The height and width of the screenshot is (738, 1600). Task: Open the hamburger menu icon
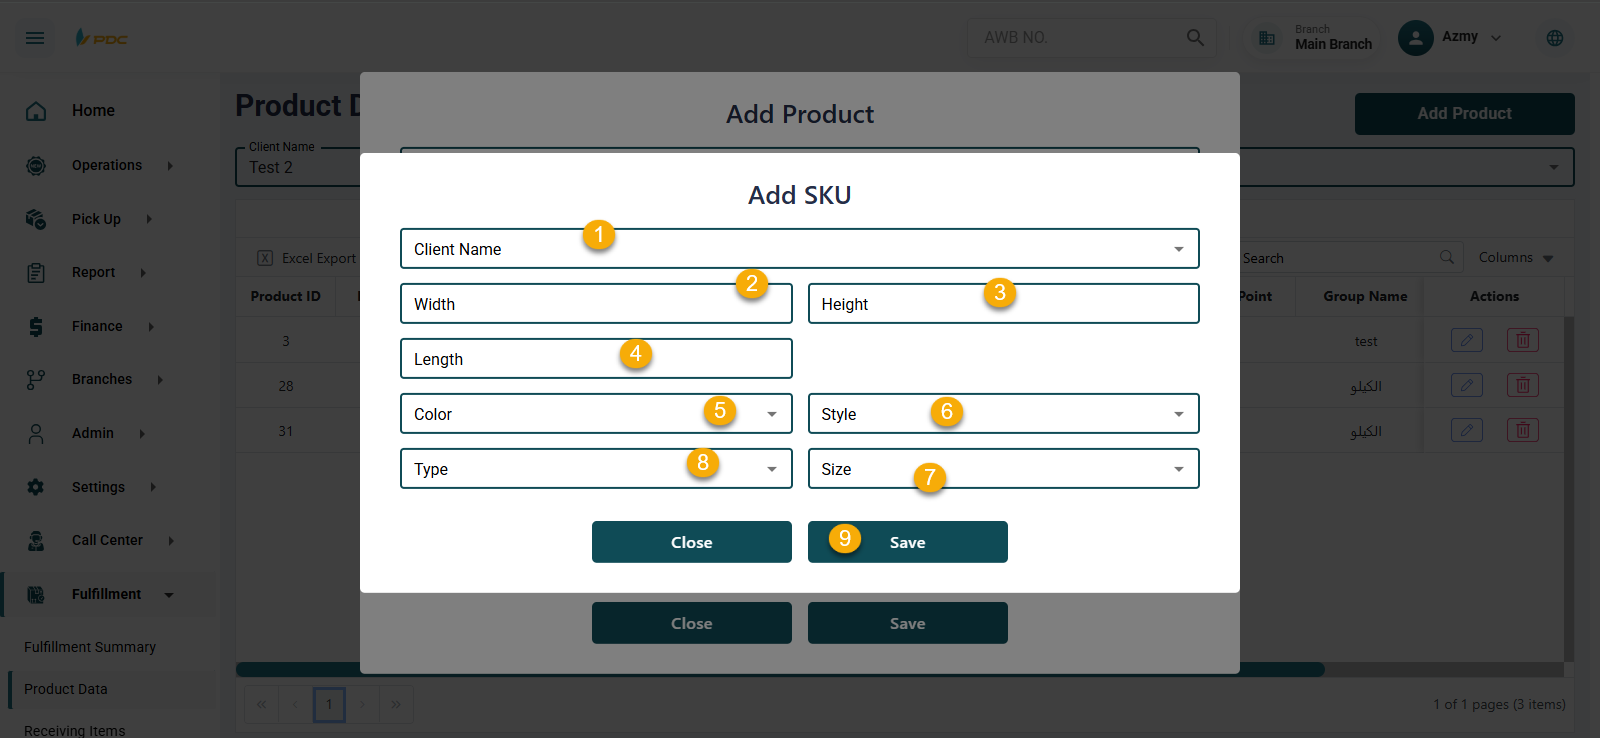[x=35, y=38]
